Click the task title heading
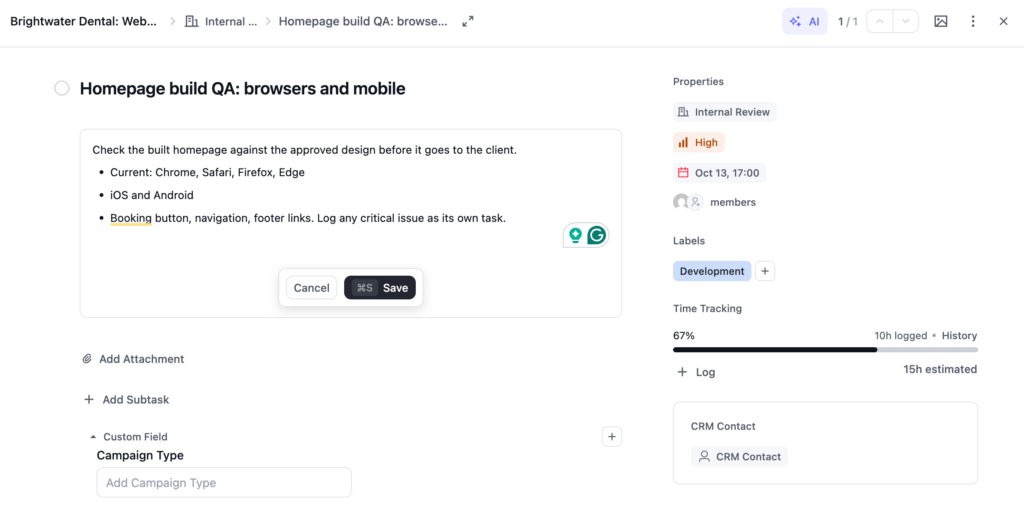Viewport: 1024px width, 509px height. [242, 88]
